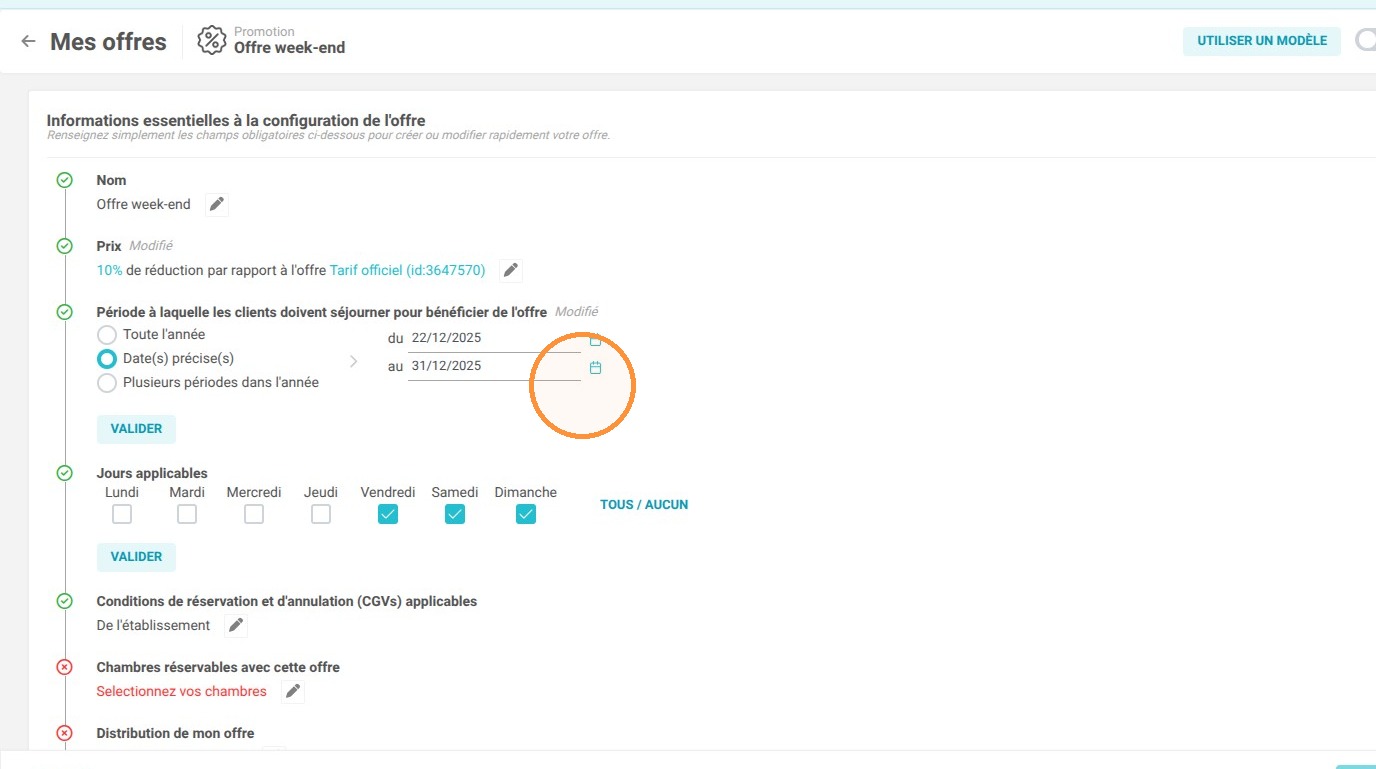Click green check beside Jours applicables
Screen dimensions: 1376x769
pyautogui.click(x=65, y=473)
